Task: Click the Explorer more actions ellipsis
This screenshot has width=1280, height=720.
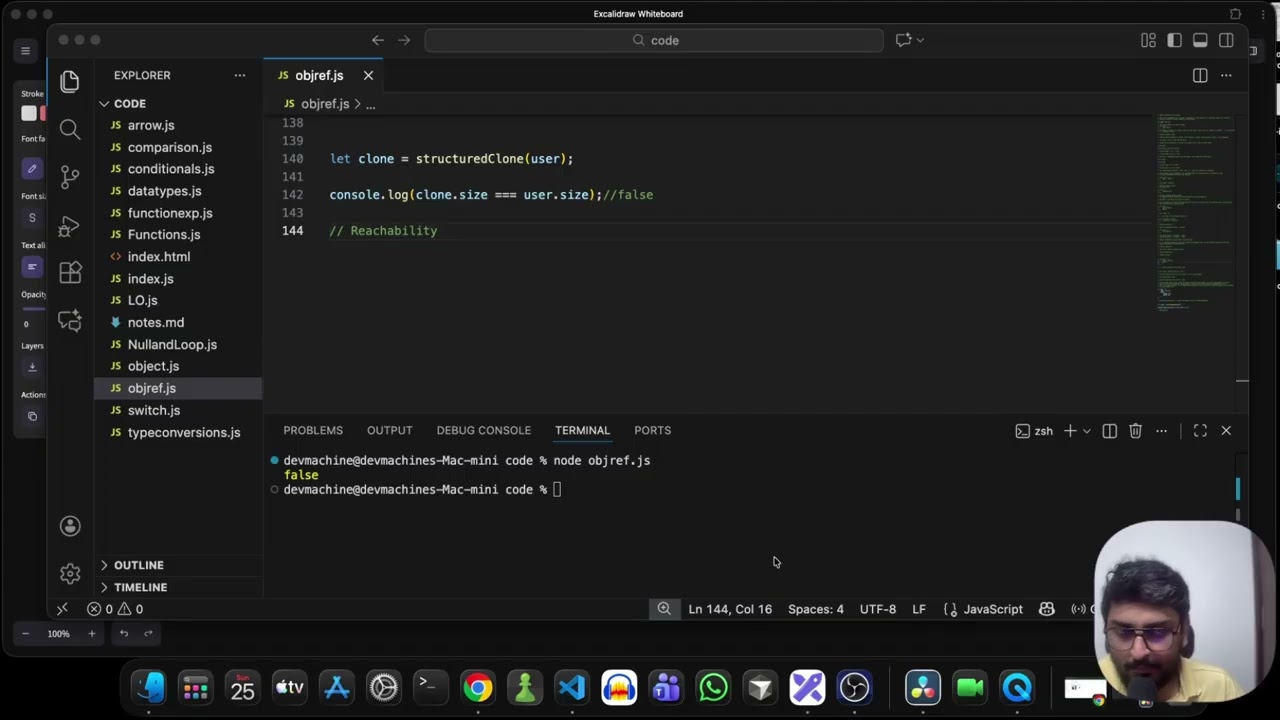Action: [x=240, y=75]
